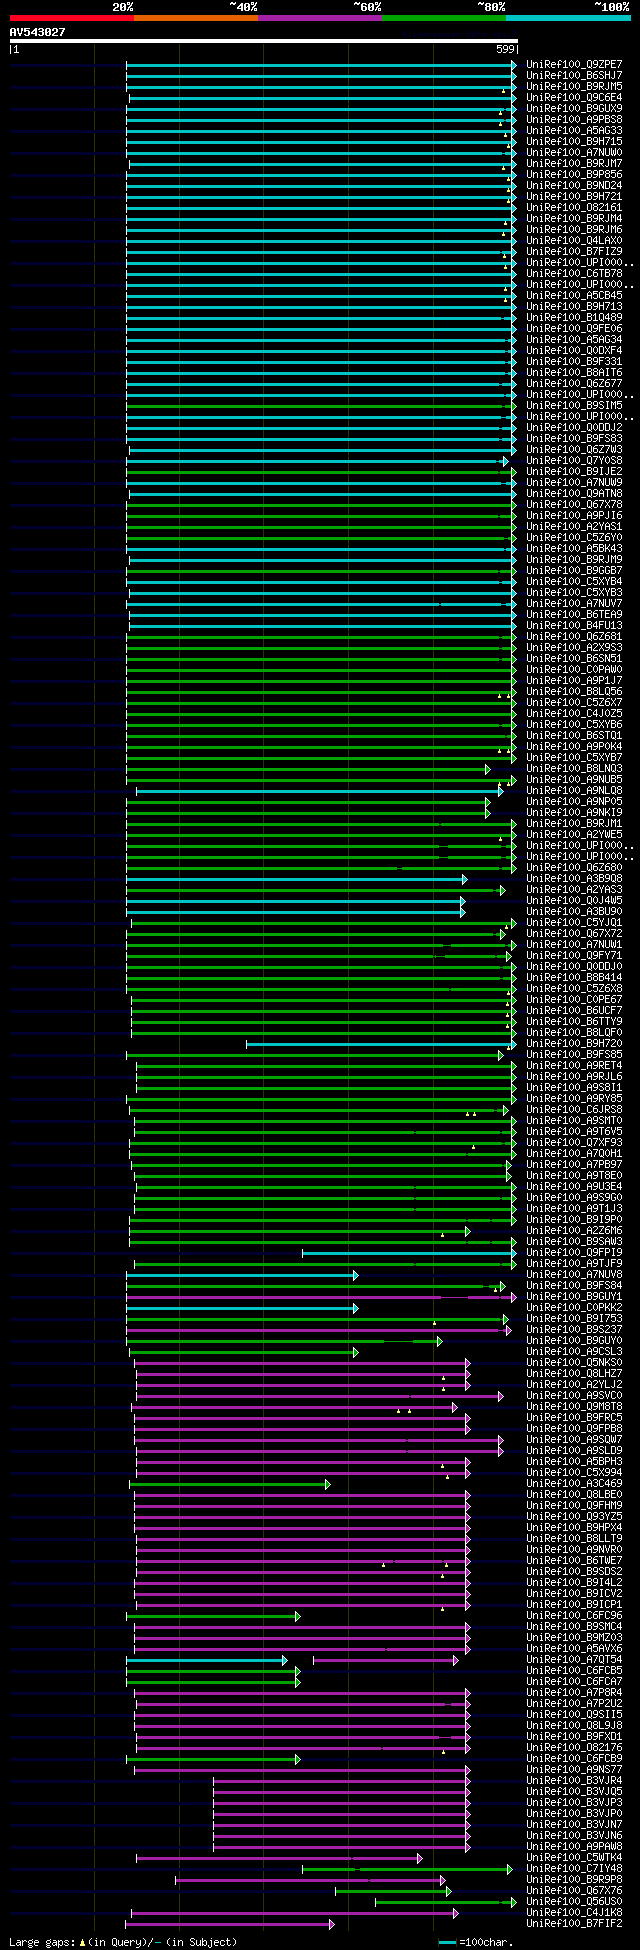The height and width of the screenshot is (1950, 640).
Task: Select label UniRef100_Q9ATN8
Action: (x=573, y=494)
